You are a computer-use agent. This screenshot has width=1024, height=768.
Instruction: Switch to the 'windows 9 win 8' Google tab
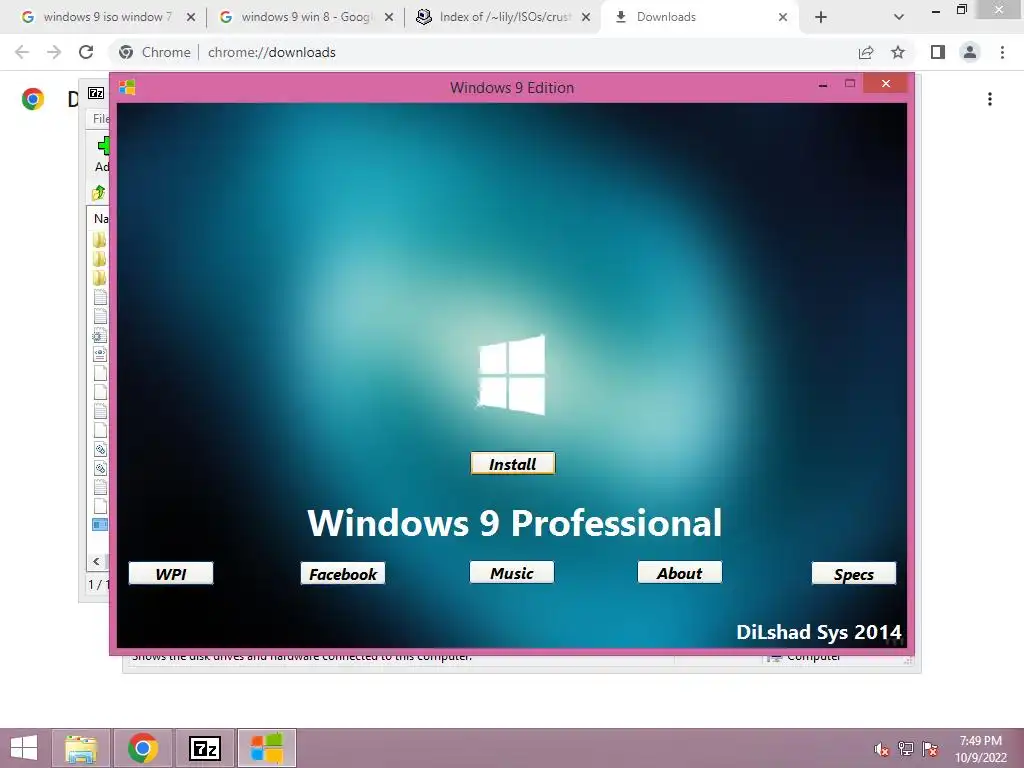coord(306,17)
